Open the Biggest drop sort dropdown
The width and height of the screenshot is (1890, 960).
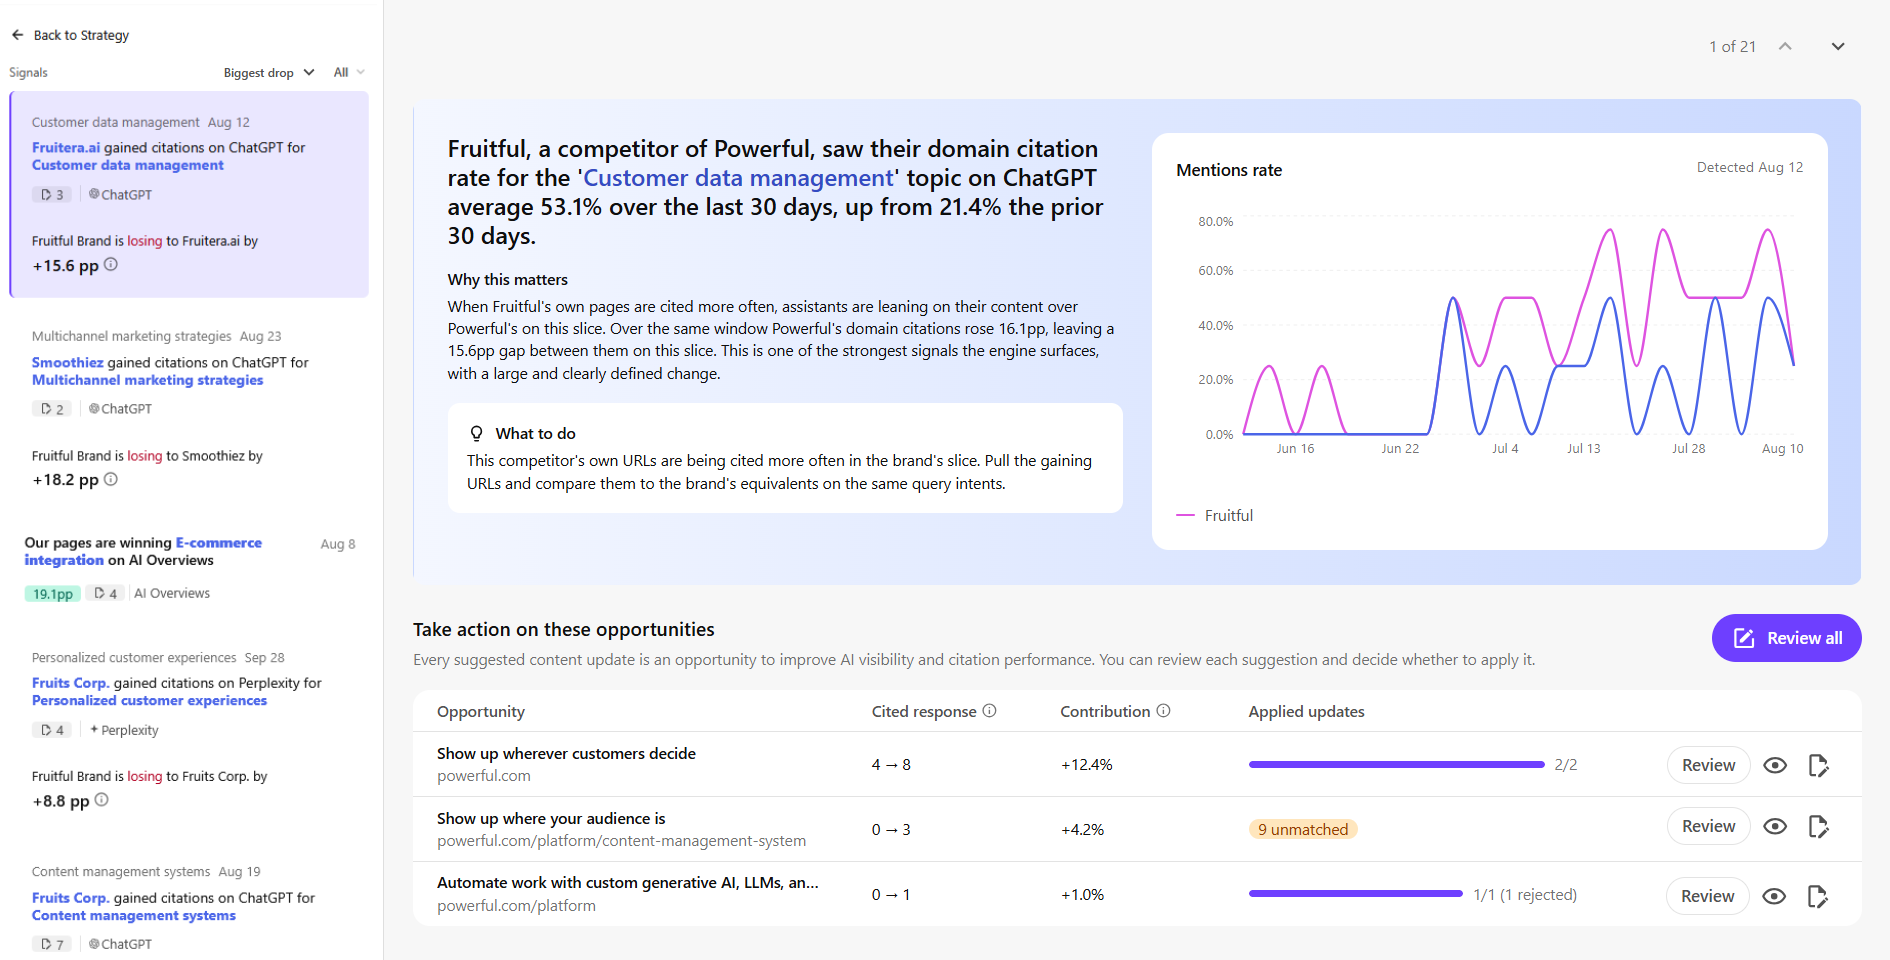(269, 73)
